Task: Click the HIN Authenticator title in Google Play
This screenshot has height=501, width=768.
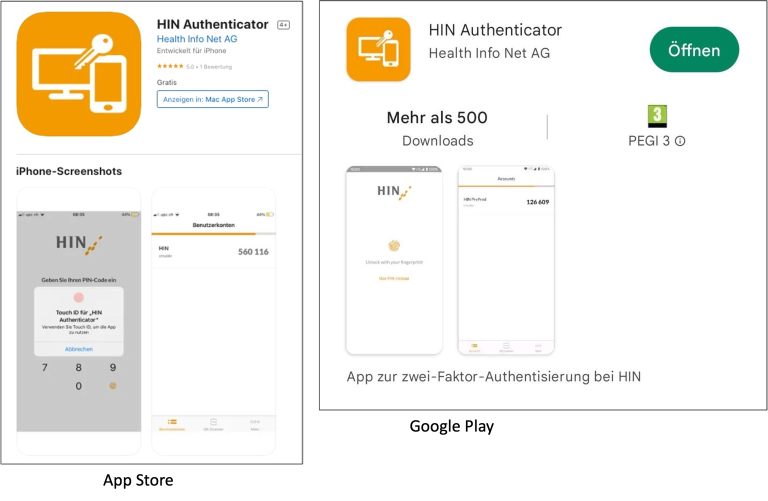Action: pos(495,30)
